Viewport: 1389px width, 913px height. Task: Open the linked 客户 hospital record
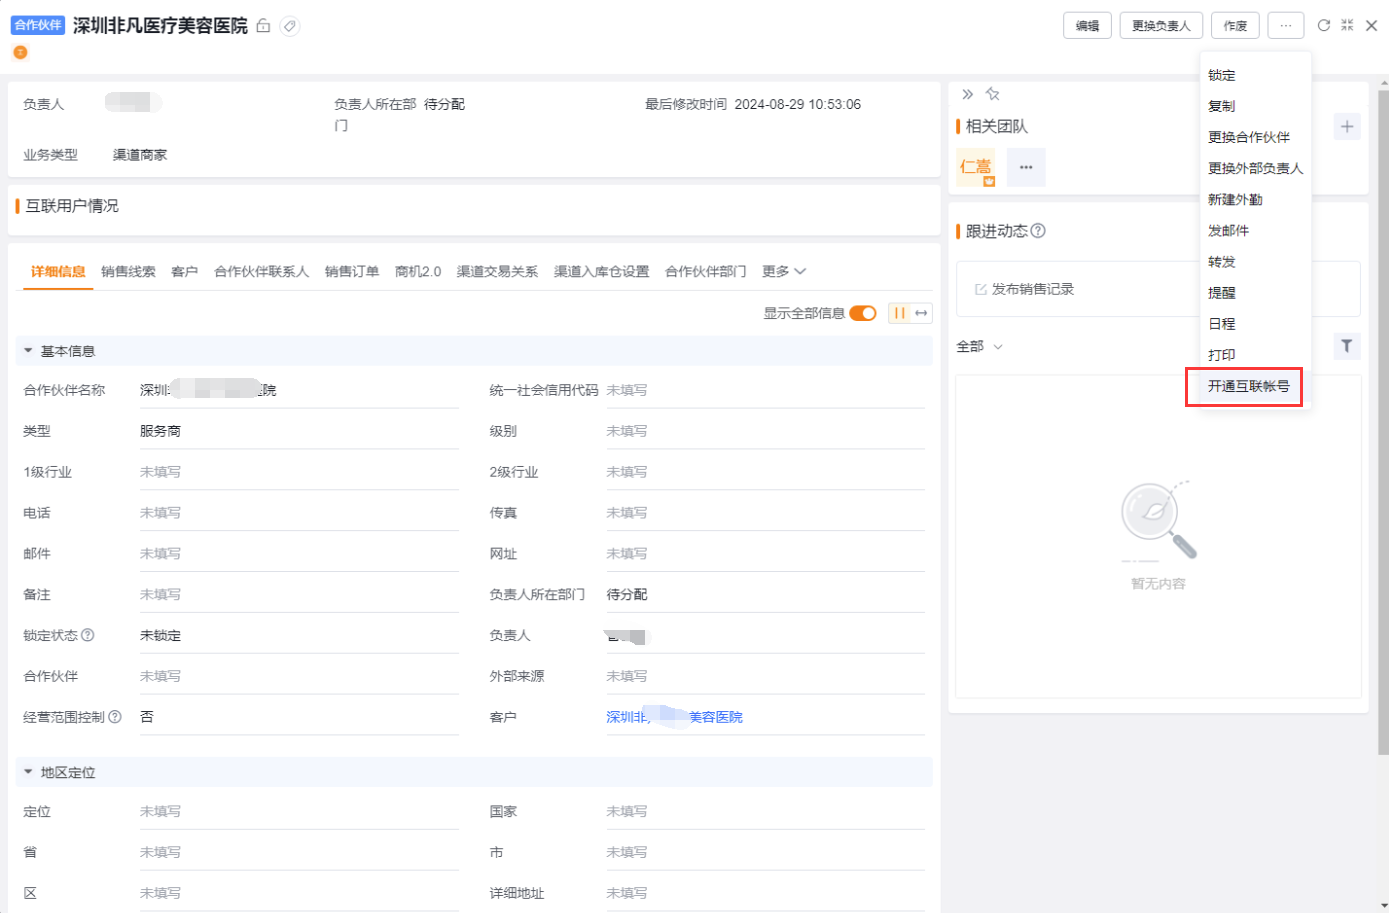coord(674,717)
